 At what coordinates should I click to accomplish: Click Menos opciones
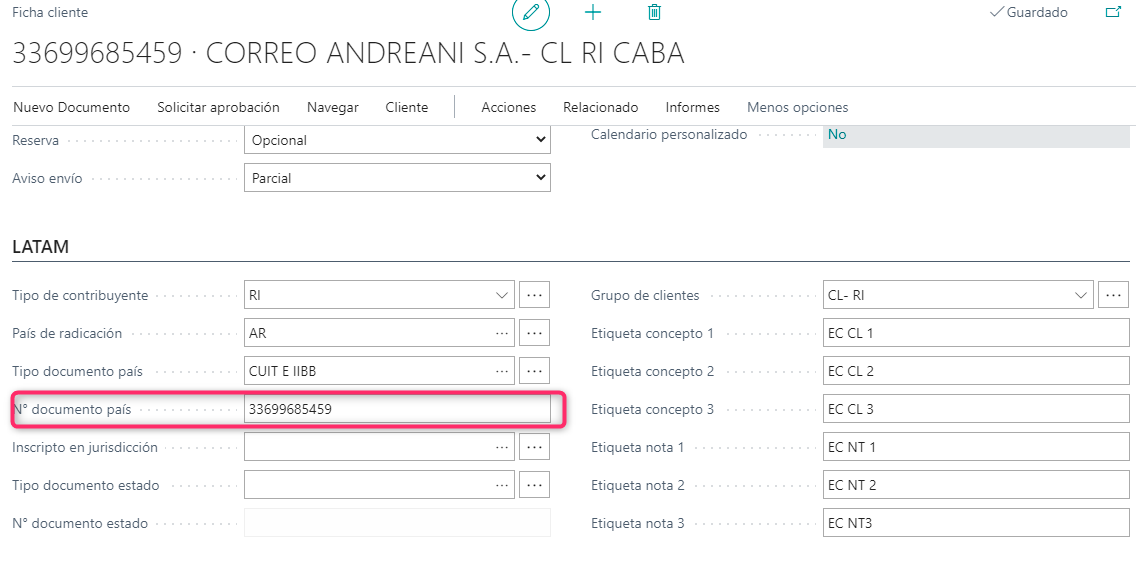point(797,107)
